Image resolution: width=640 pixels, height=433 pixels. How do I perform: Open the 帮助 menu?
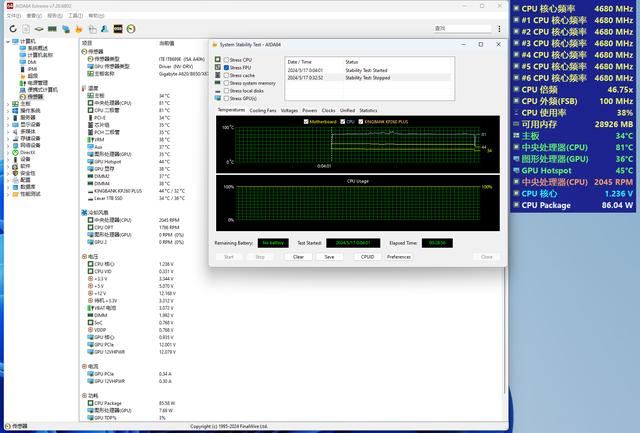coord(96,16)
